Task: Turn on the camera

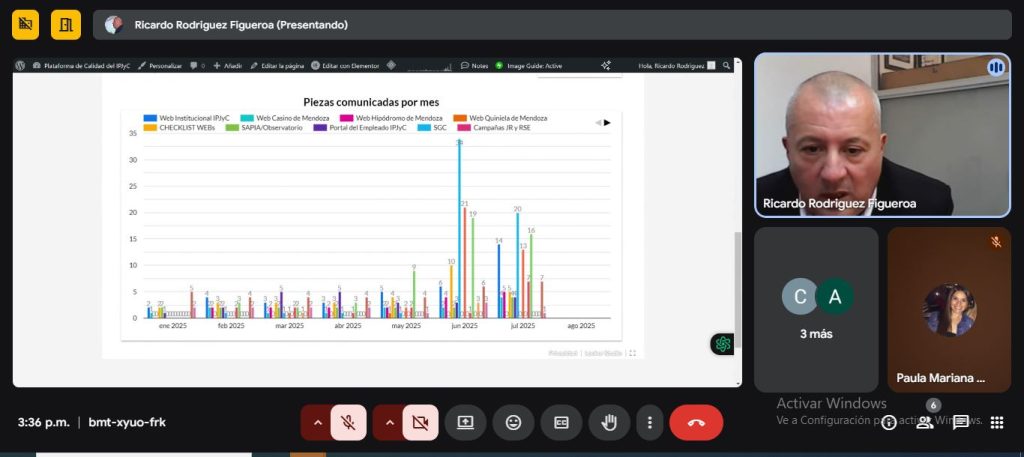Action: click(421, 422)
